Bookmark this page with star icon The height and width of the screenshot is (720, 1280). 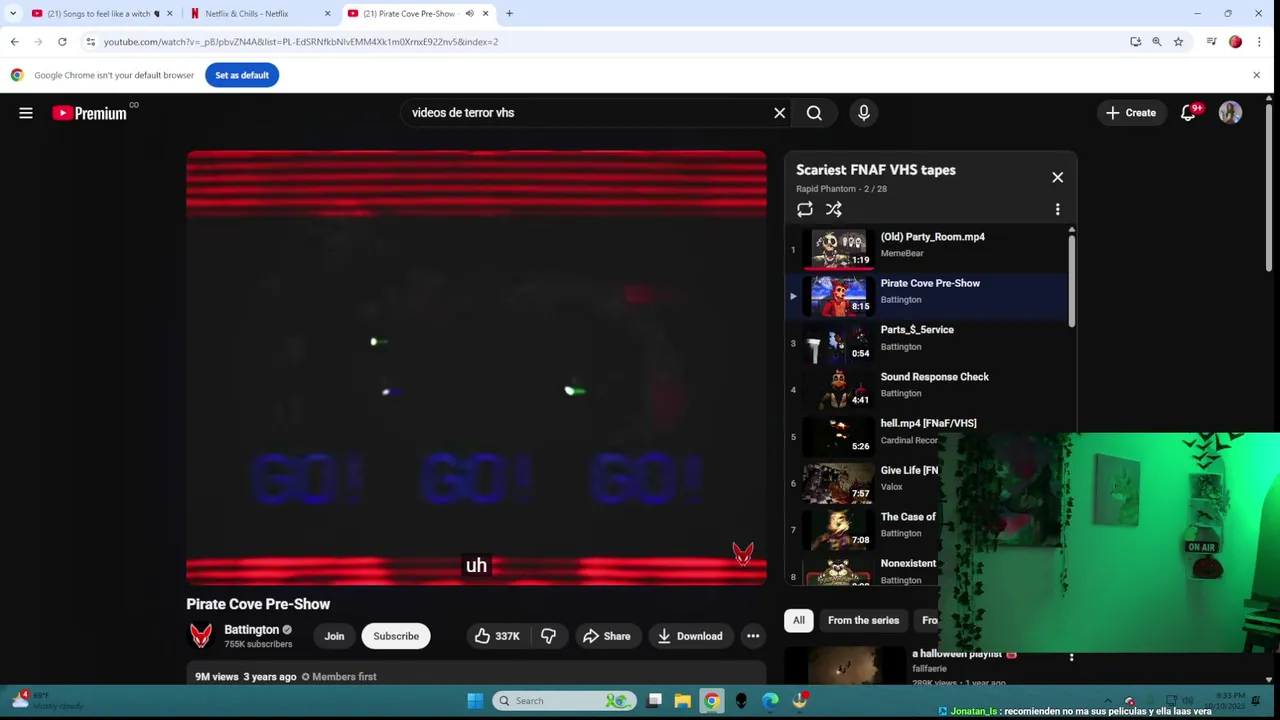click(1178, 42)
